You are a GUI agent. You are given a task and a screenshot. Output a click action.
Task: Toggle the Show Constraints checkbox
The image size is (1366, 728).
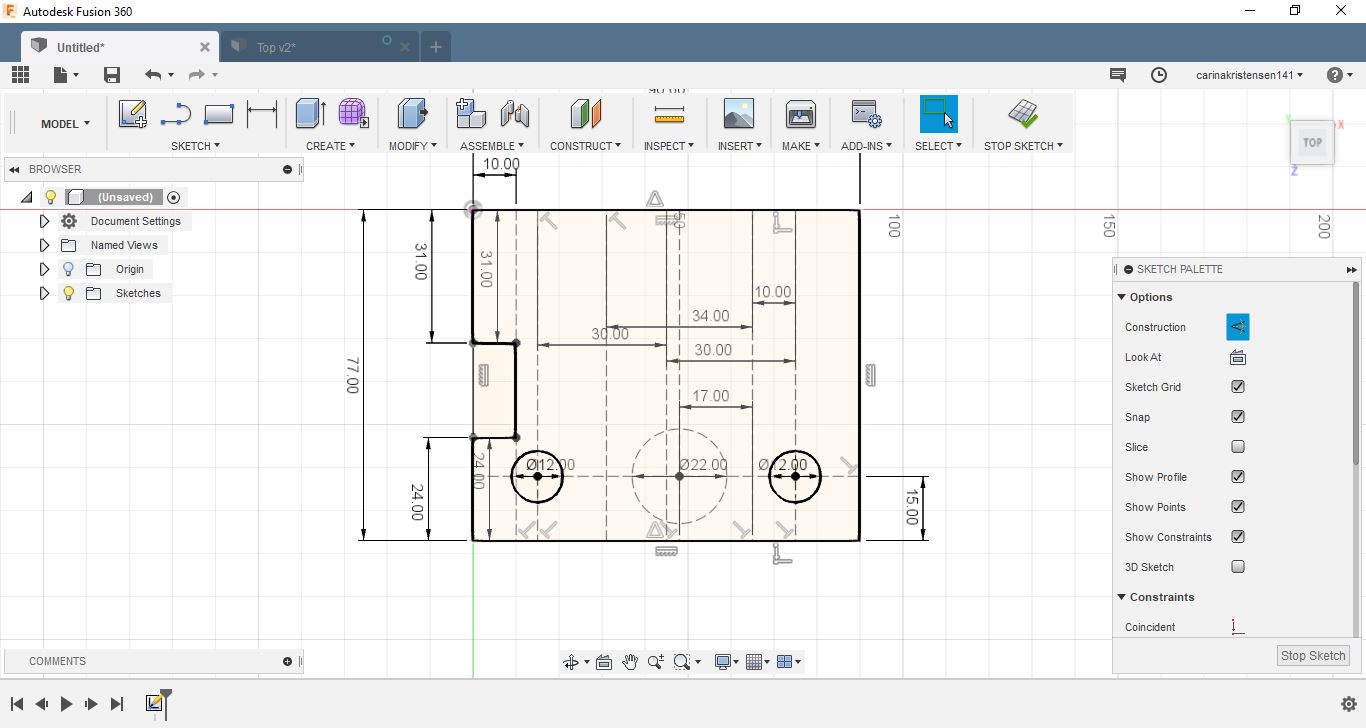1238,537
